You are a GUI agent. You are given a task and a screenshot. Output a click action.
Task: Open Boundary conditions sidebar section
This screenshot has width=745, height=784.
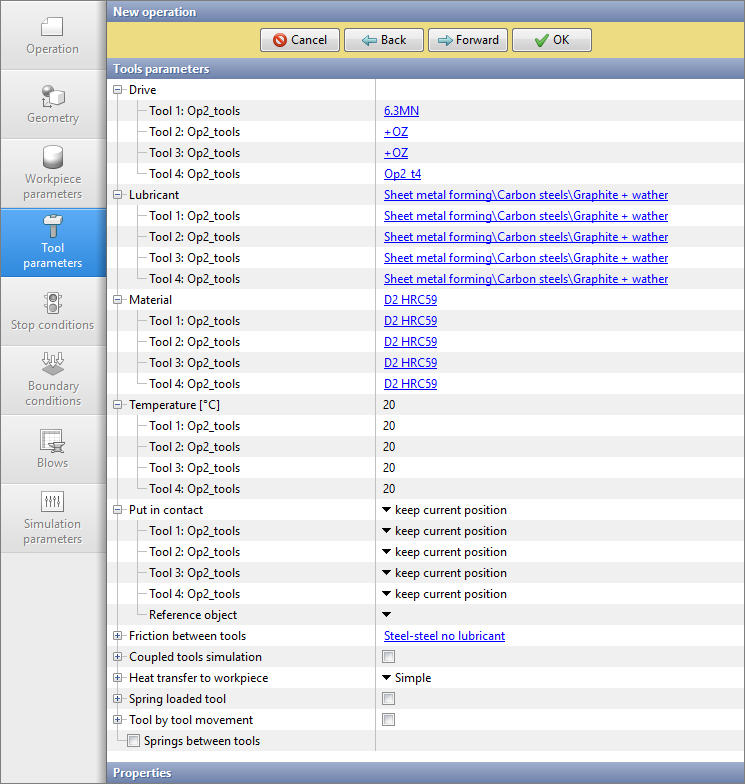[x=52, y=380]
